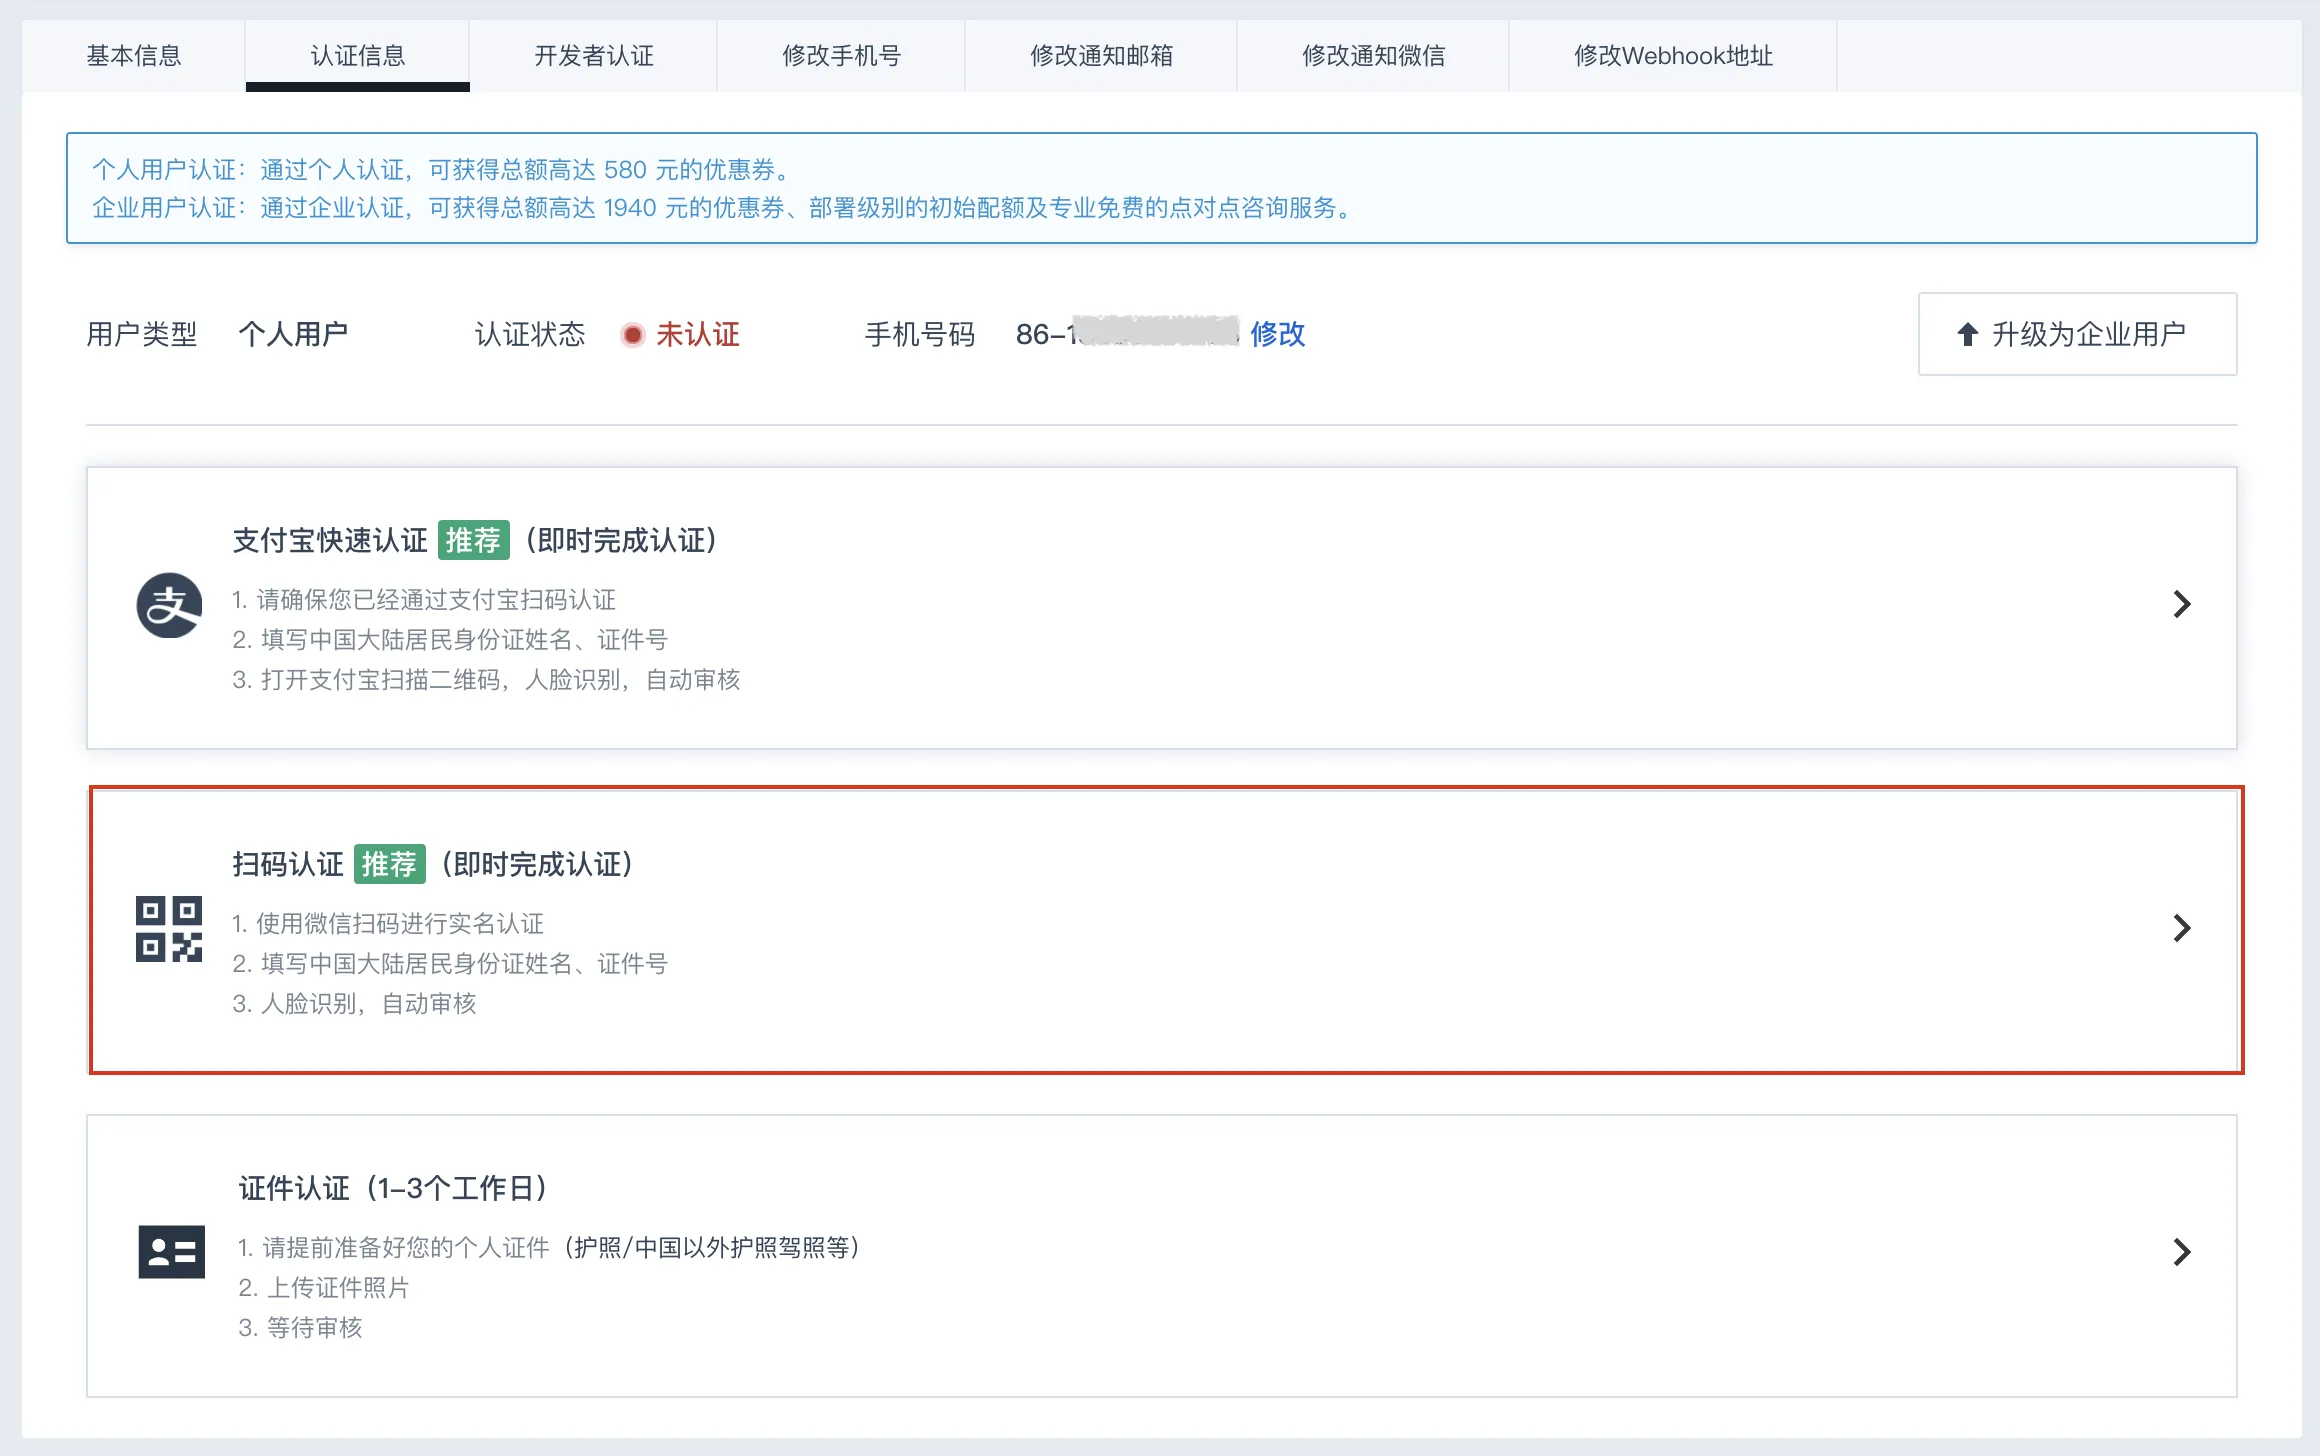Switch to 修改通知微信 tab

(x=1374, y=56)
